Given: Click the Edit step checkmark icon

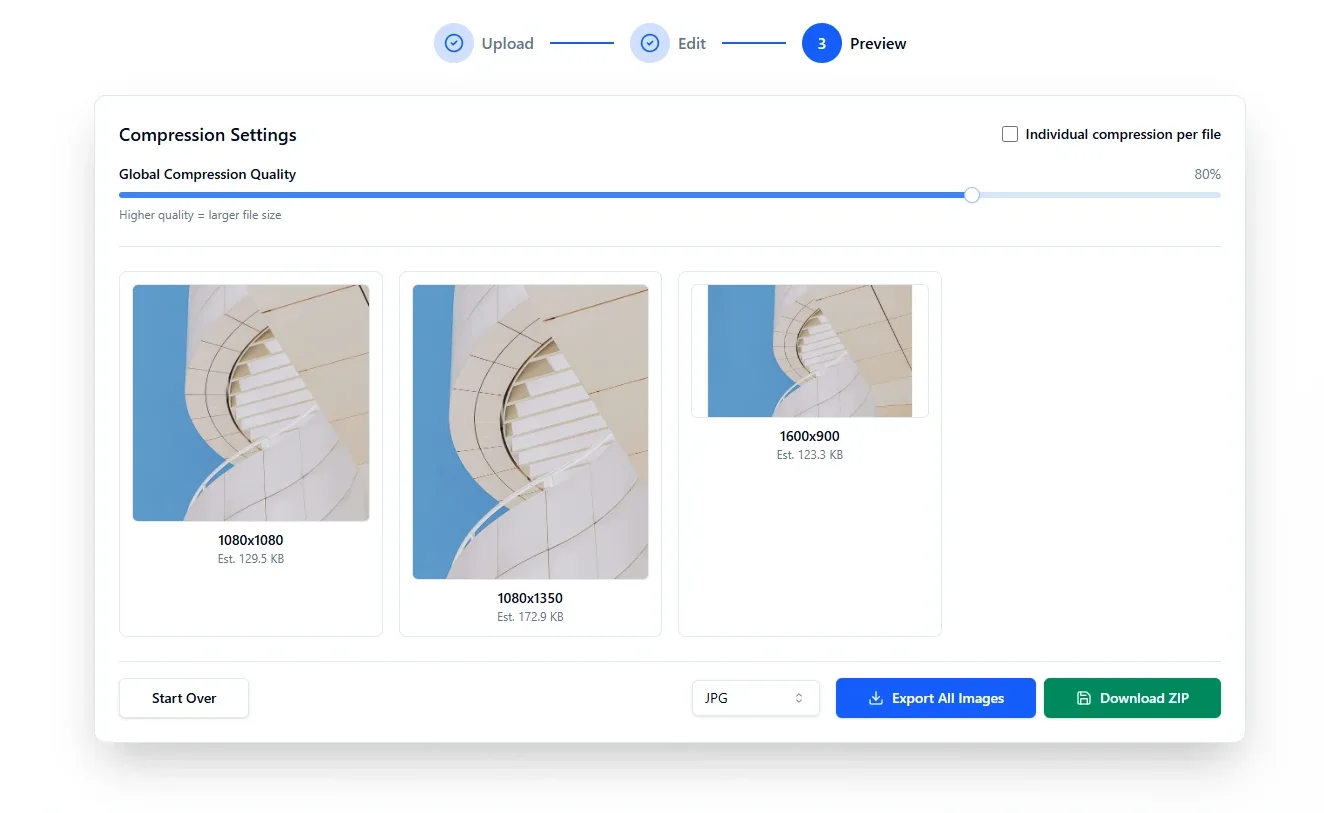Looking at the screenshot, I should (649, 43).
